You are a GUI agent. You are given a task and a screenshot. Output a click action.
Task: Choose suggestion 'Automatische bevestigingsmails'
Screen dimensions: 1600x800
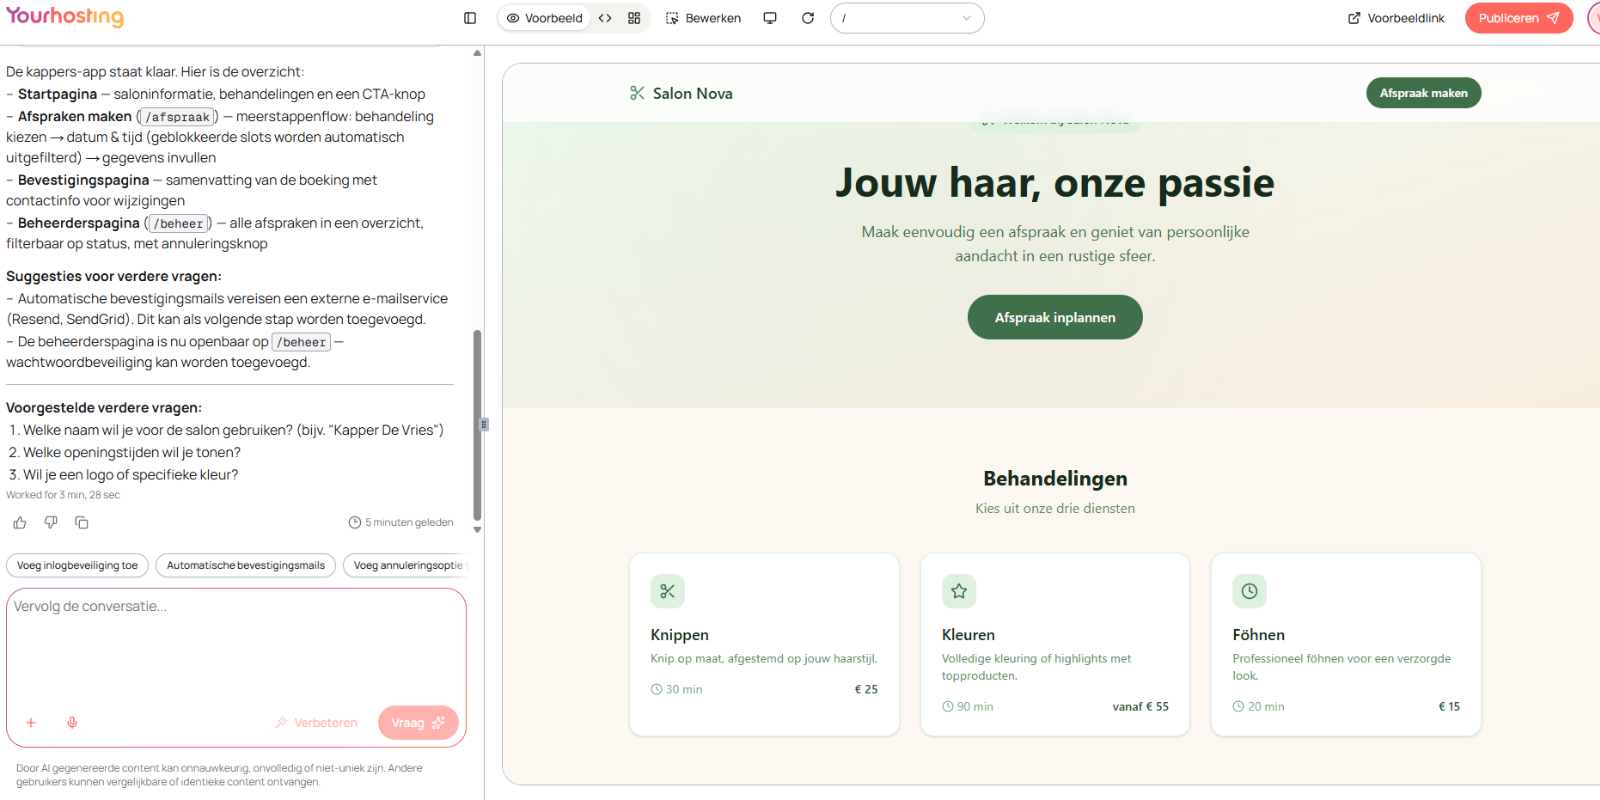click(x=246, y=566)
